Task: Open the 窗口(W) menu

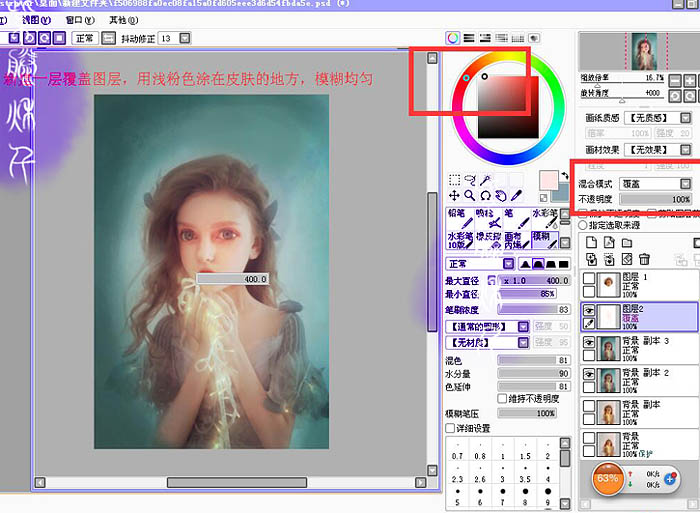Action: 80,20
